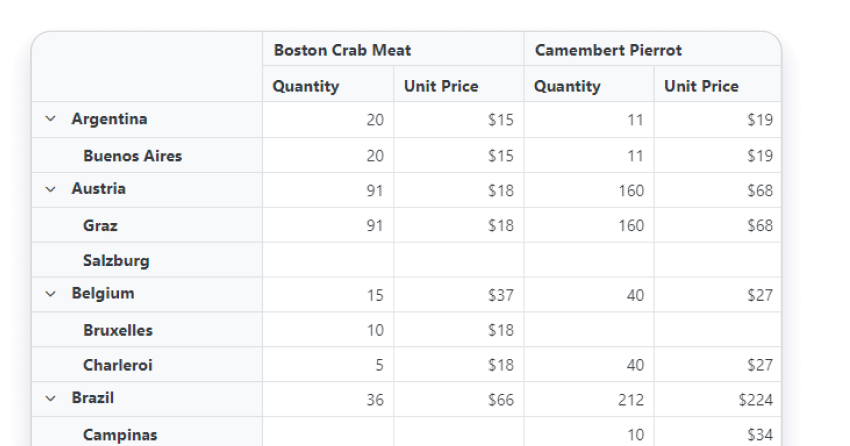Click the Austria country label
850x446 pixels.
click(98, 189)
